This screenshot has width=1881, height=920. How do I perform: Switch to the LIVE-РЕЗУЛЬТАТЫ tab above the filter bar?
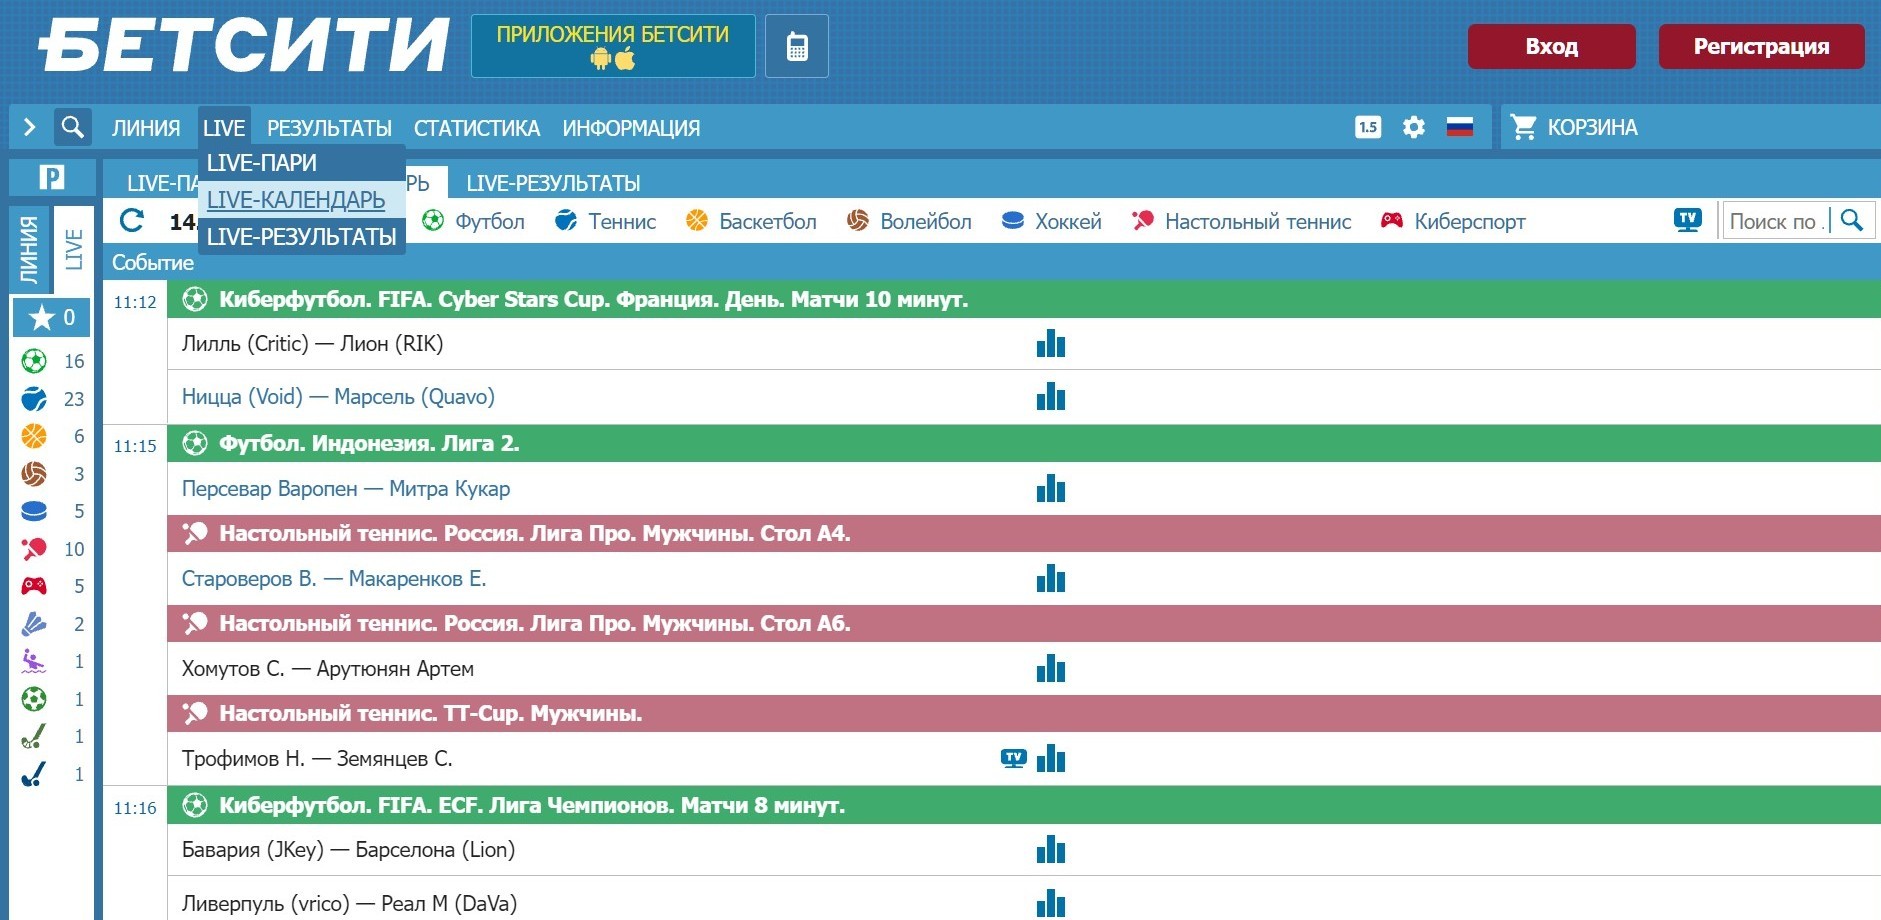[553, 183]
